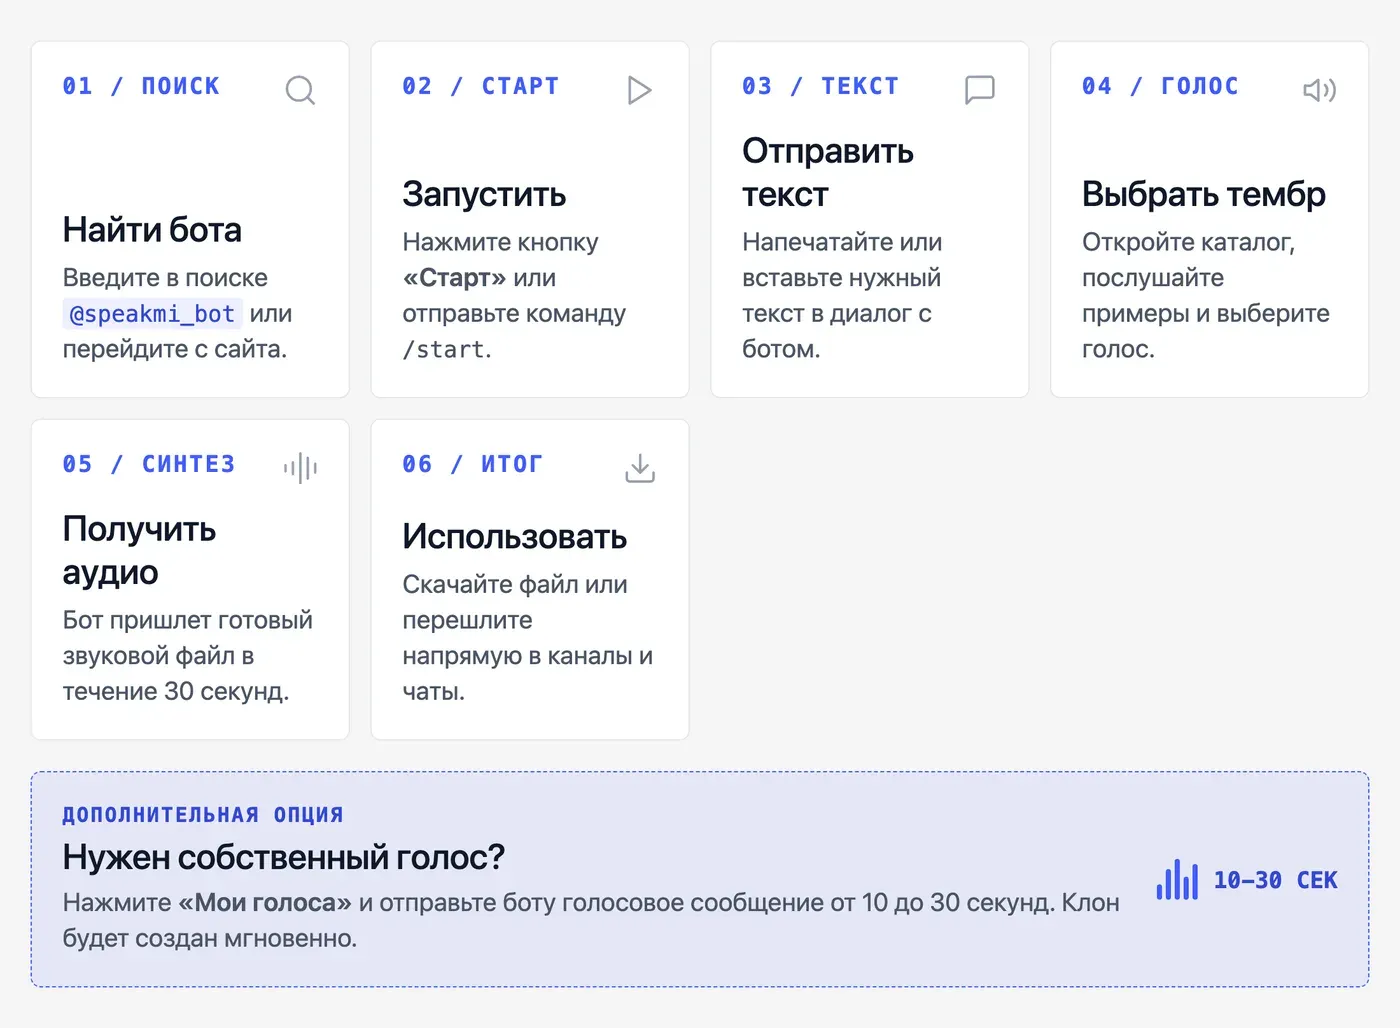Image resolution: width=1400 pixels, height=1028 pixels.
Task: Click the label «01 / ПОИСК»
Action: [141, 86]
